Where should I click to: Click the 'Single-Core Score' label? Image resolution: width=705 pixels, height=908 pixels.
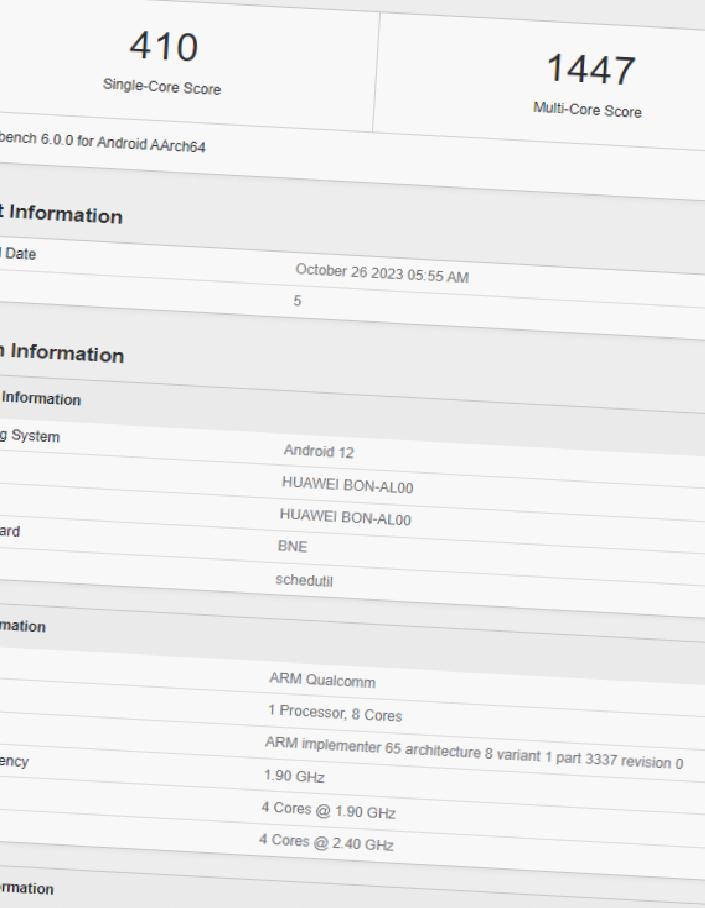(x=162, y=86)
